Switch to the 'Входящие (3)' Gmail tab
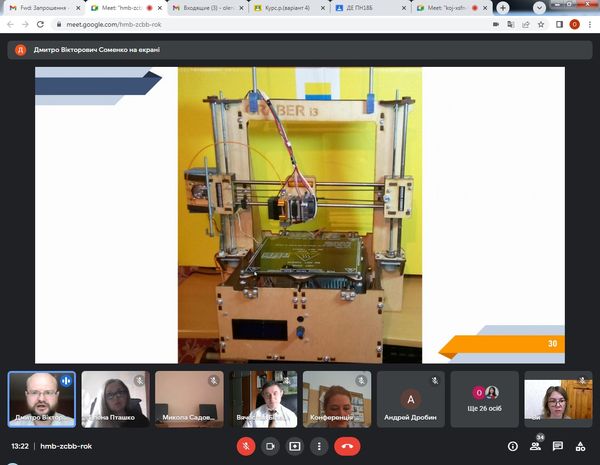 204,7
